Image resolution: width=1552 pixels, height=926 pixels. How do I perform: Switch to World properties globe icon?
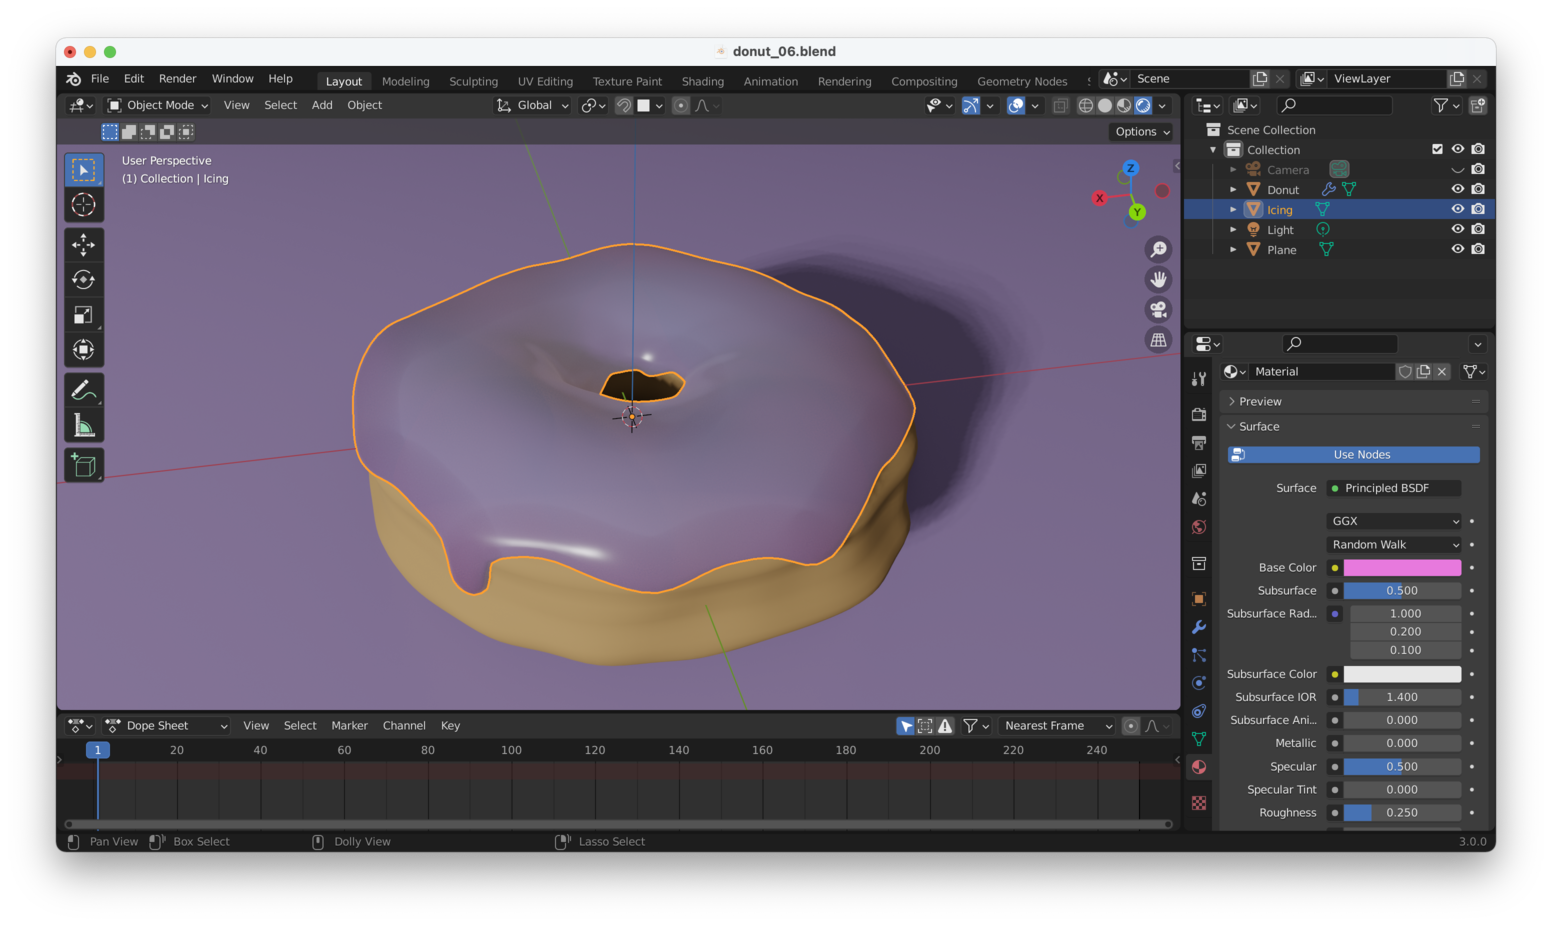[1199, 526]
